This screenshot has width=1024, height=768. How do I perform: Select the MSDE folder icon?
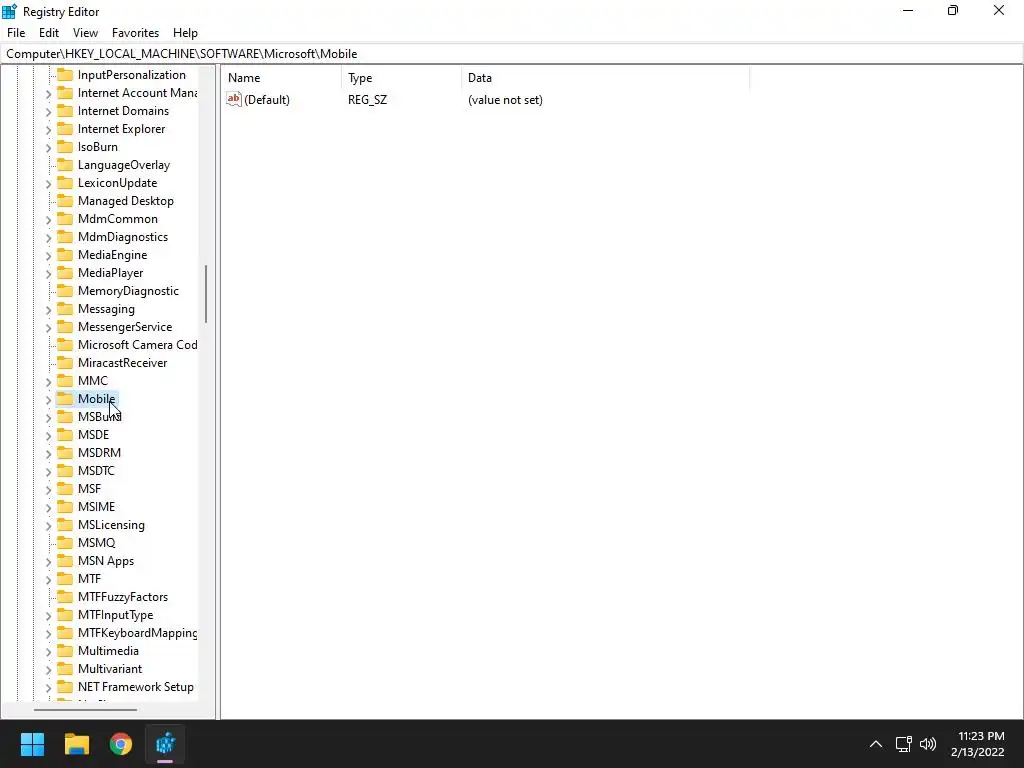[65, 434]
